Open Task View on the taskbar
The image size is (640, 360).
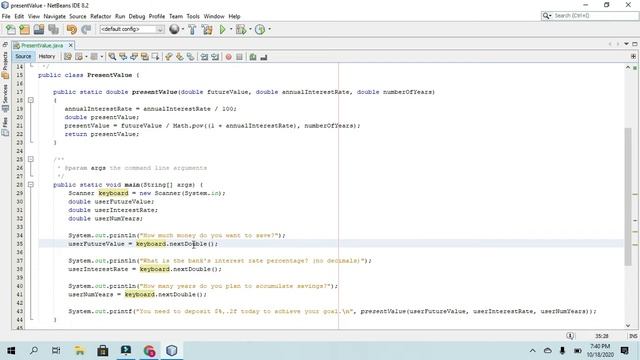[56, 351]
